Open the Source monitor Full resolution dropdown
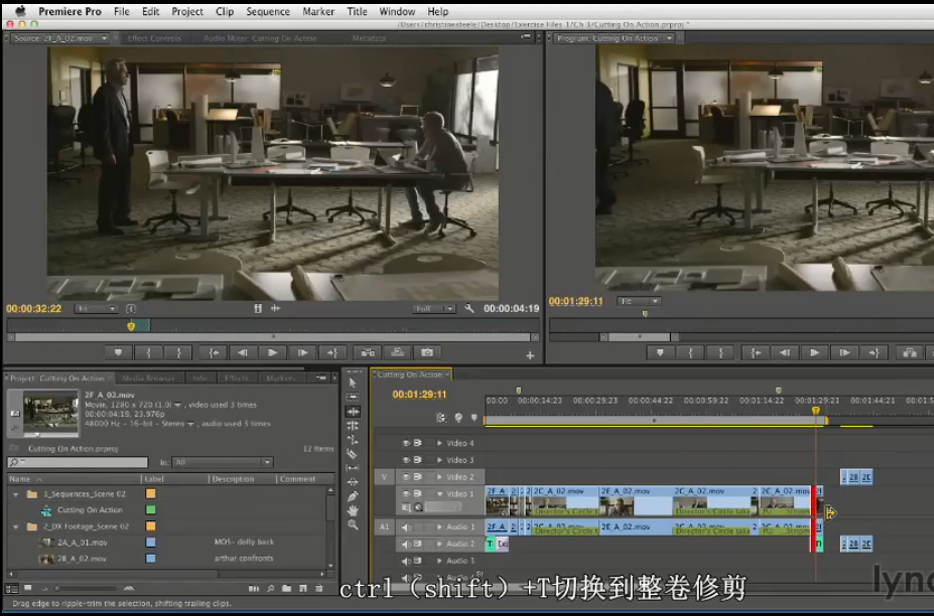 click(434, 309)
